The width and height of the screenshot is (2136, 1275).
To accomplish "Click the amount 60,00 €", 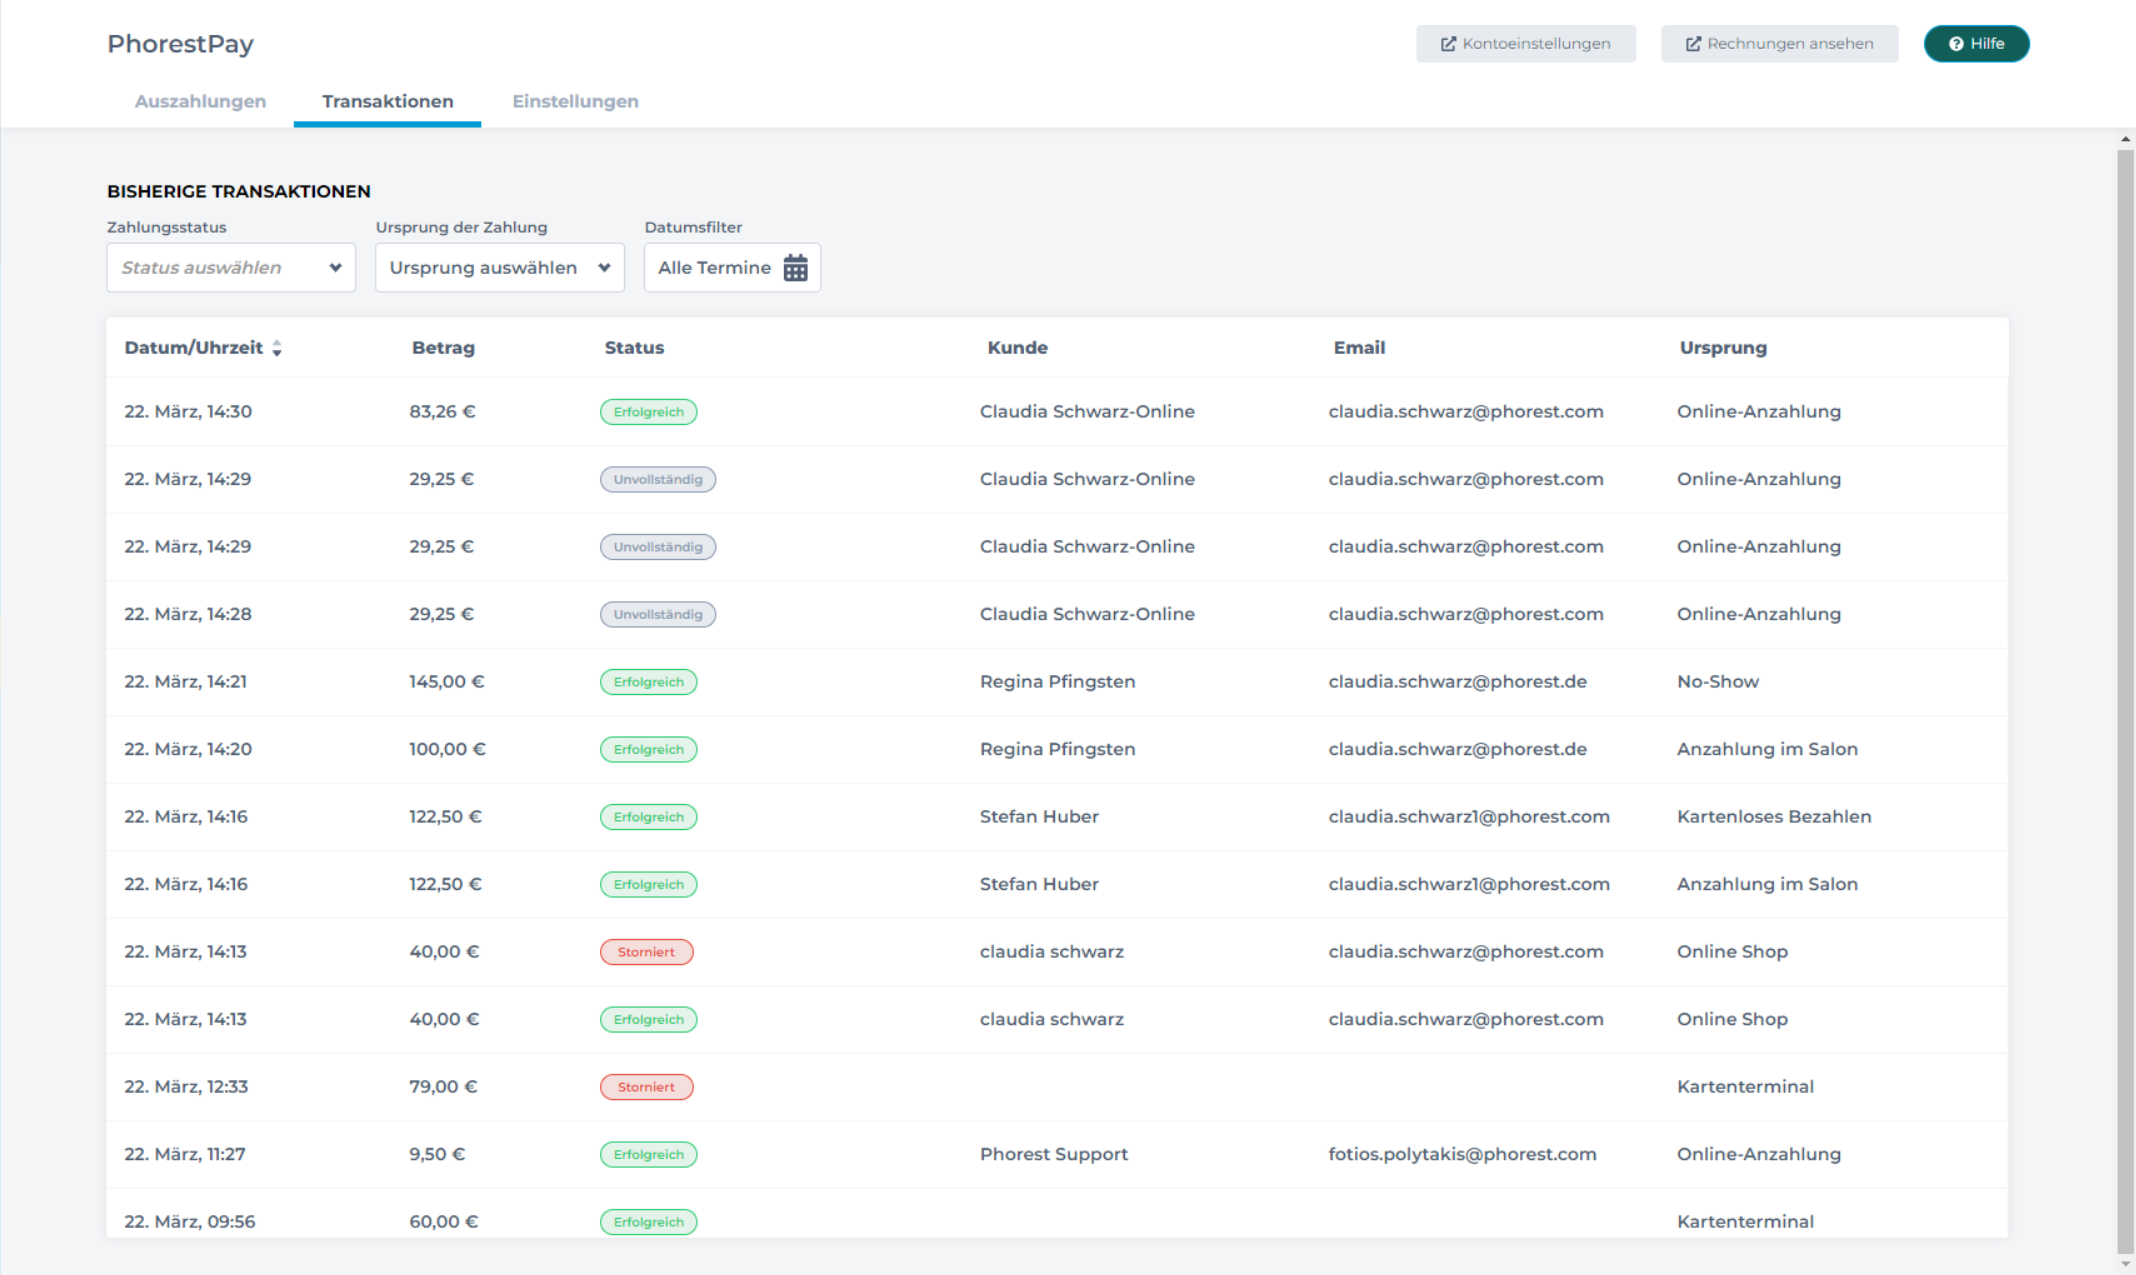I will pos(443,1221).
